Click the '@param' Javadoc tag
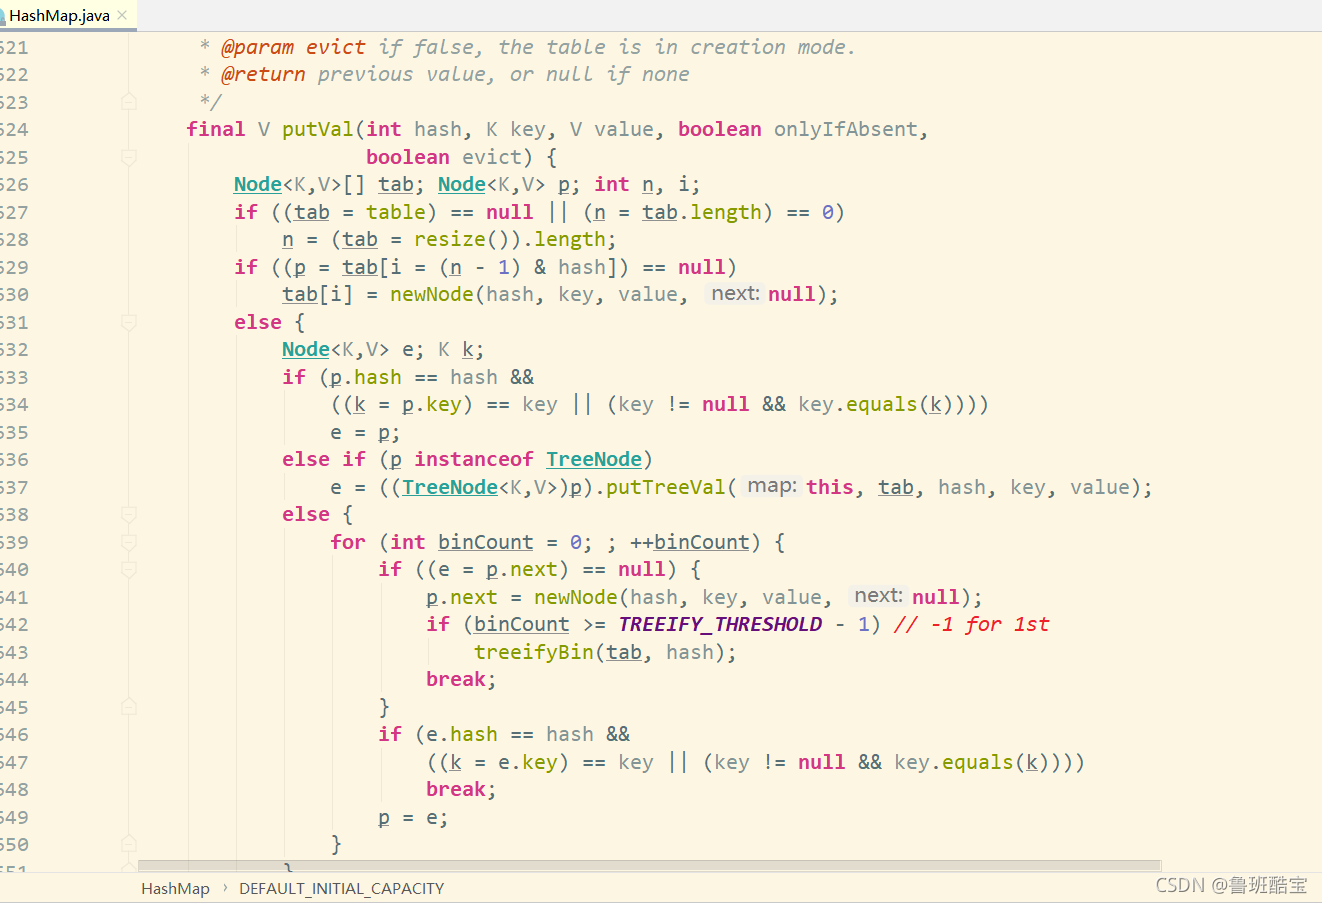The width and height of the screenshot is (1322, 903). coord(258,47)
